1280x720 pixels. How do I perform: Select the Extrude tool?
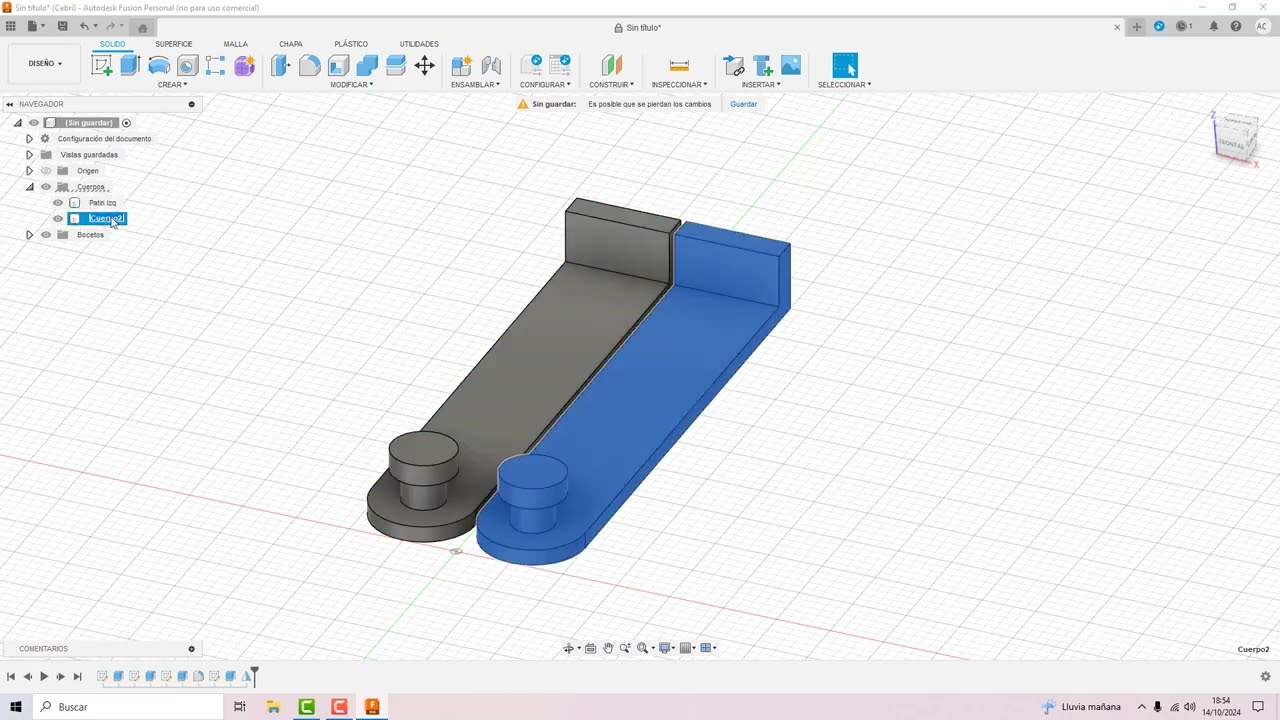pos(130,66)
